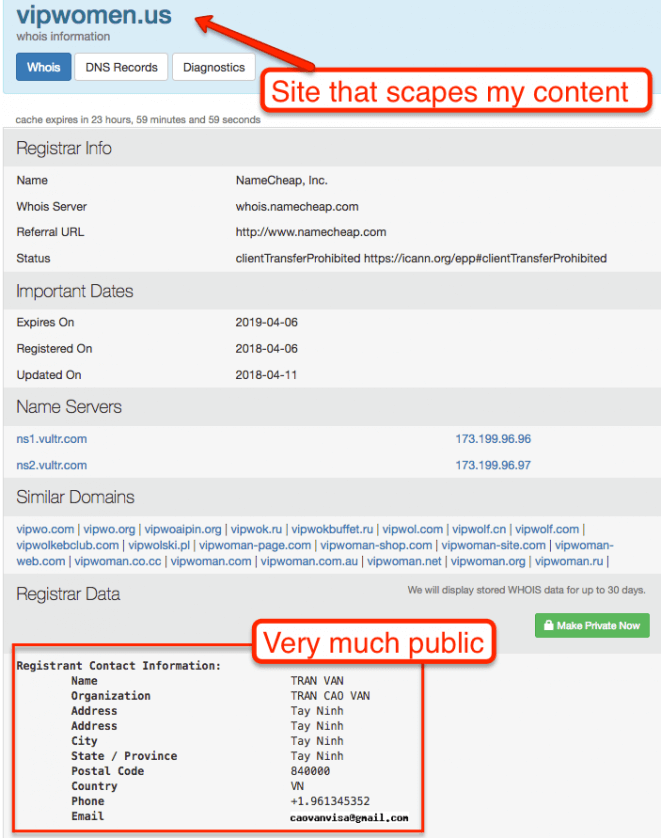This screenshot has height=838, width=661.
Task: Click expiry date 2019-04-06
Action: pyautogui.click(x=267, y=322)
